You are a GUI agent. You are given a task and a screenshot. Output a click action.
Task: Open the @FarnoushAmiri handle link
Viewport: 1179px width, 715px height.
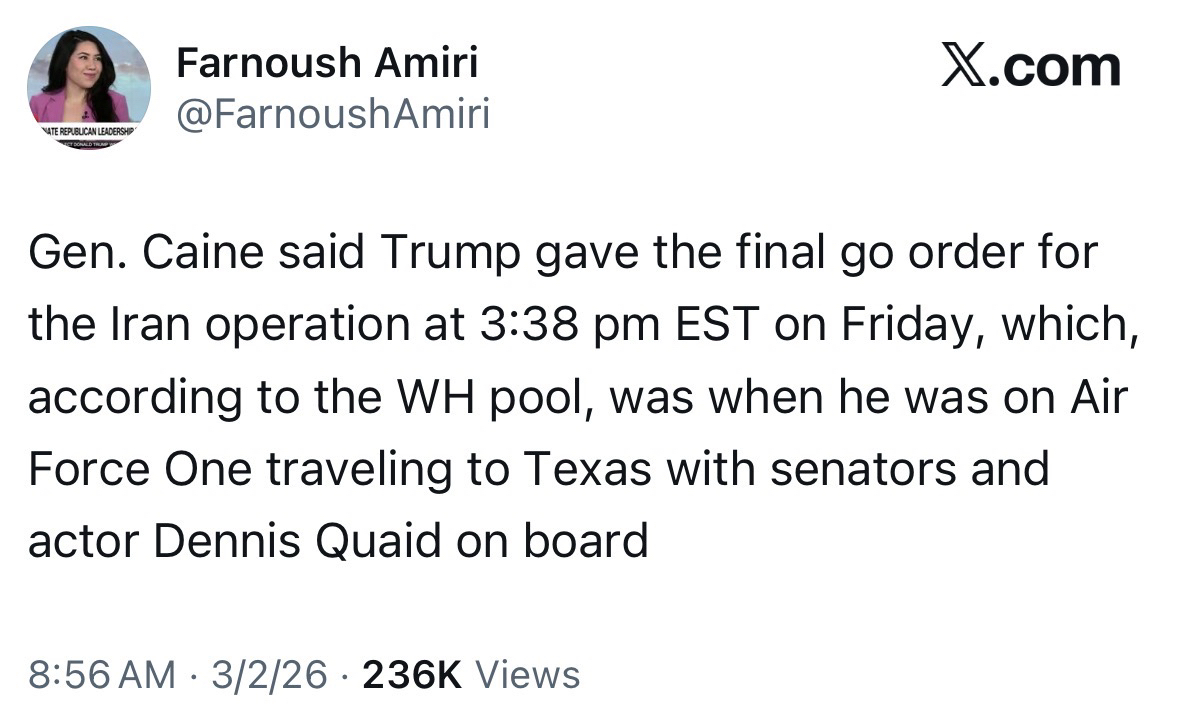coord(332,116)
